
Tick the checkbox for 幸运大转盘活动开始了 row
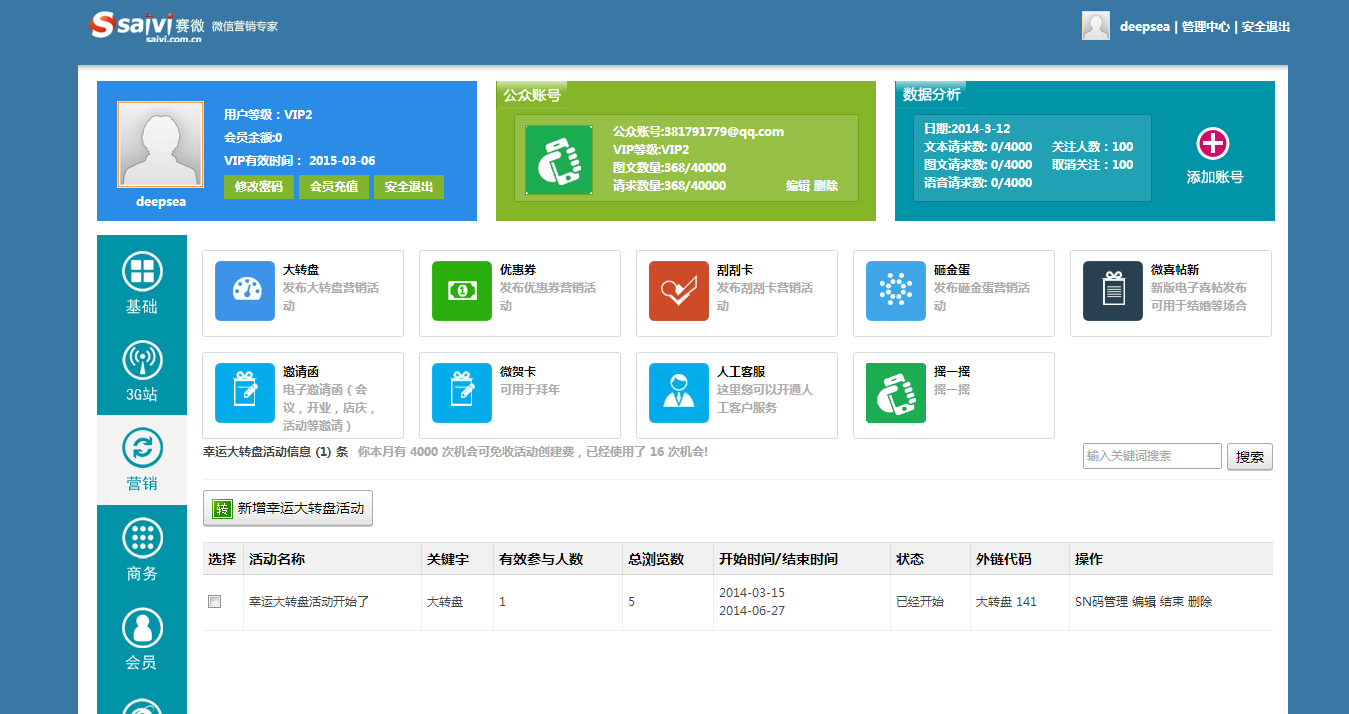[214, 602]
